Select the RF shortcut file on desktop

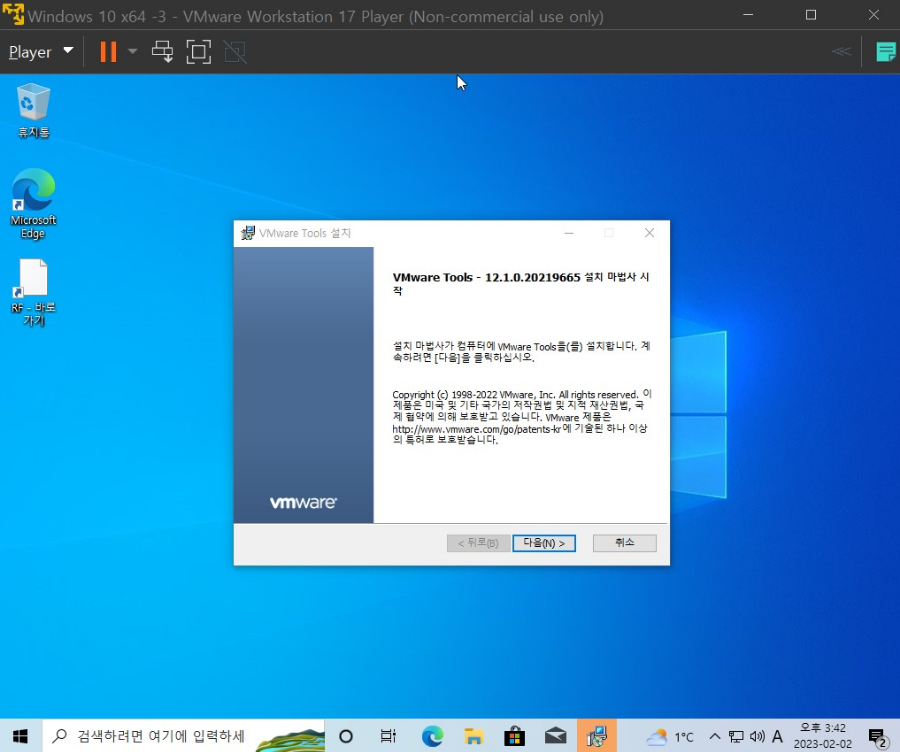tap(33, 293)
